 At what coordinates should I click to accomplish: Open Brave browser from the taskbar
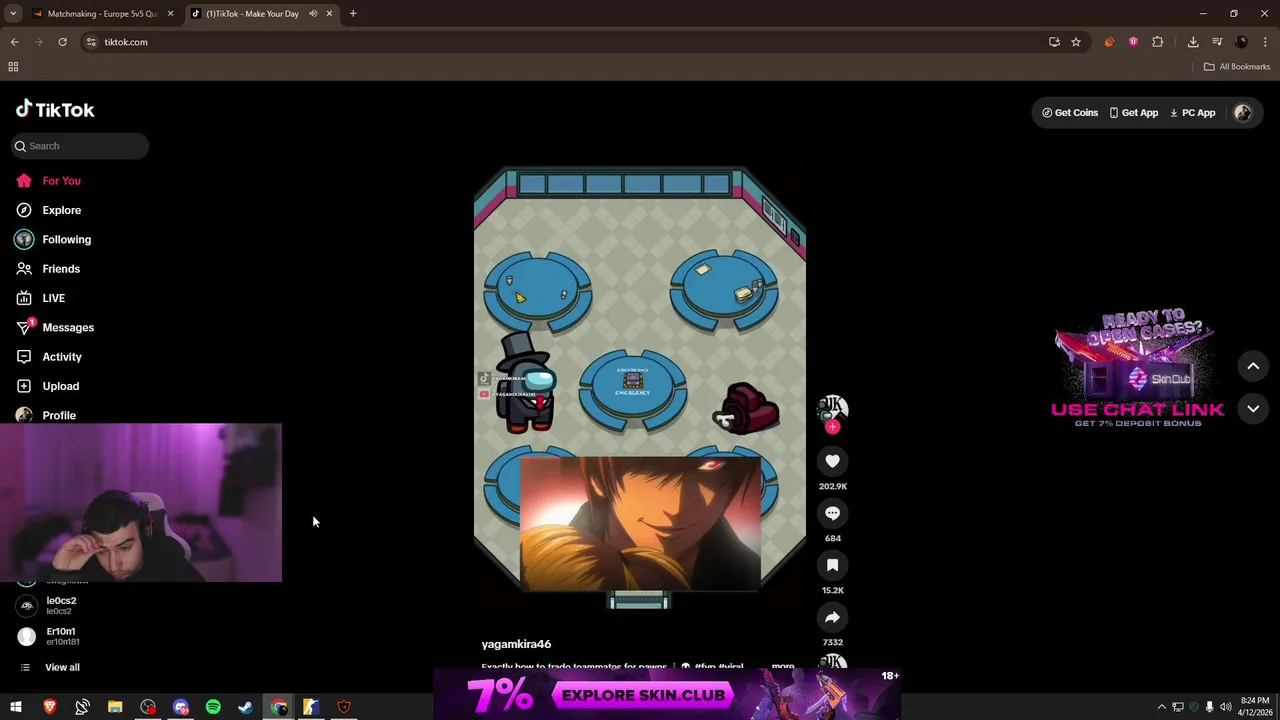[49, 707]
